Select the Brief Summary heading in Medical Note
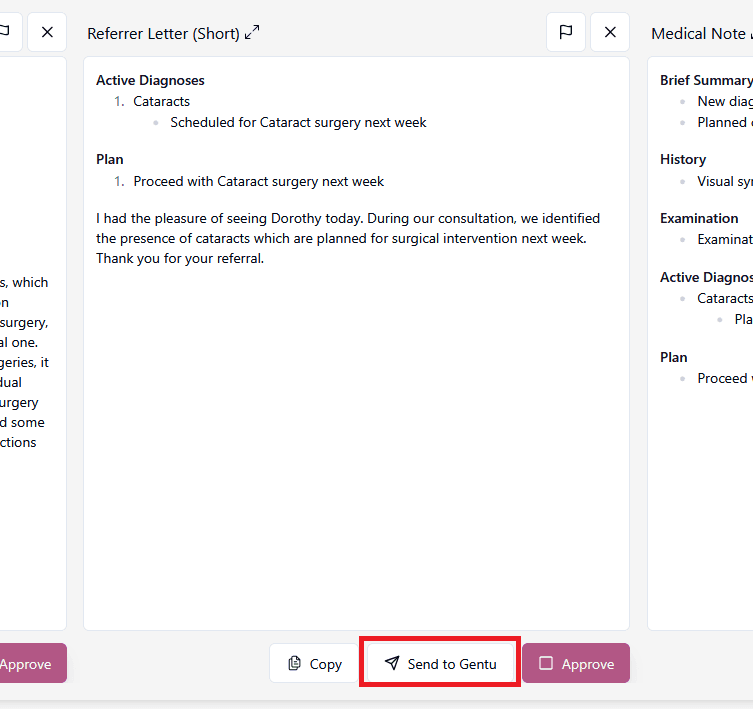 tap(706, 80)
